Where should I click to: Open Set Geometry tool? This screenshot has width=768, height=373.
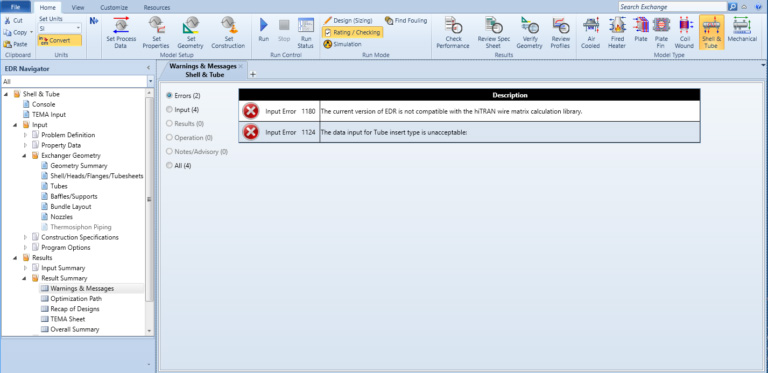coord(190,32)
